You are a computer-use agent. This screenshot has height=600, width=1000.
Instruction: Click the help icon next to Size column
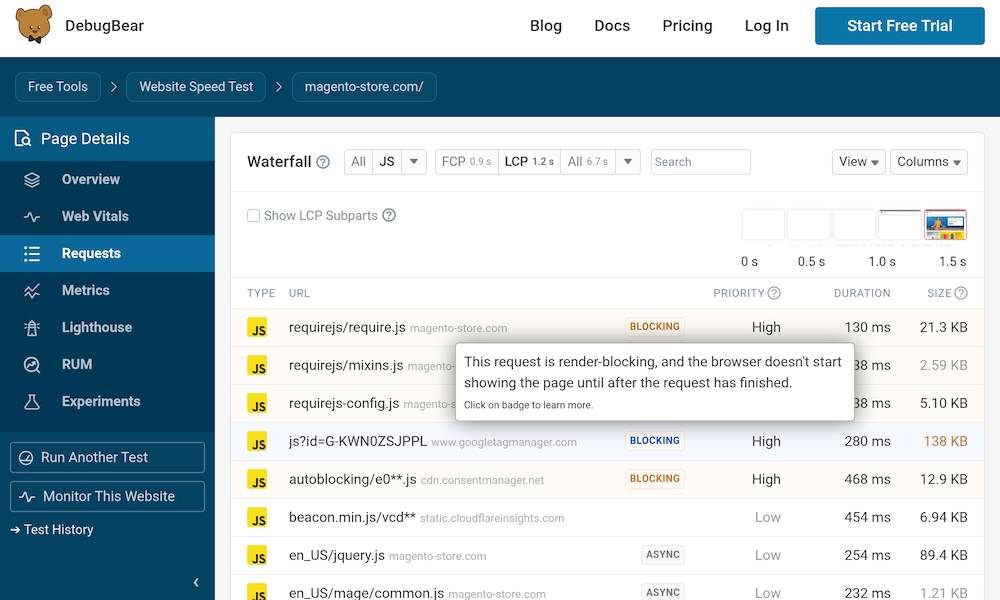point(961,293)
